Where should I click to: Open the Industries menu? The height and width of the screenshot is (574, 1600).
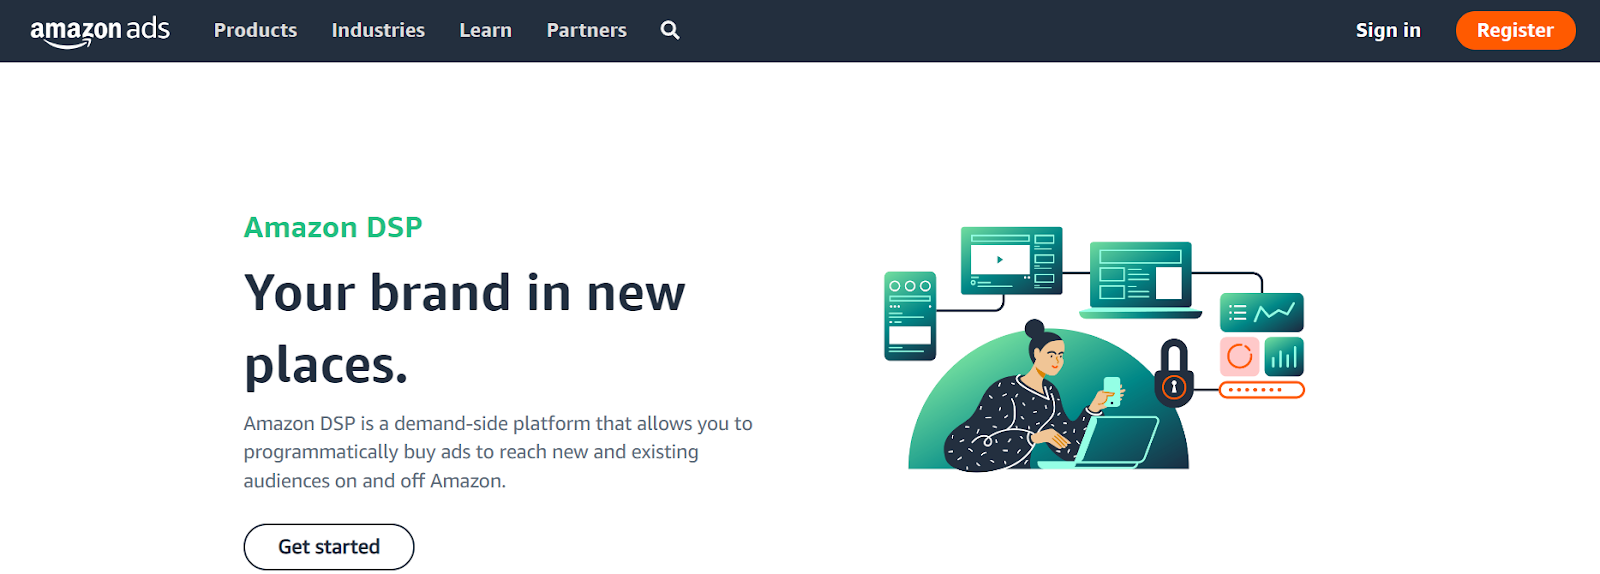pos(378,30)
